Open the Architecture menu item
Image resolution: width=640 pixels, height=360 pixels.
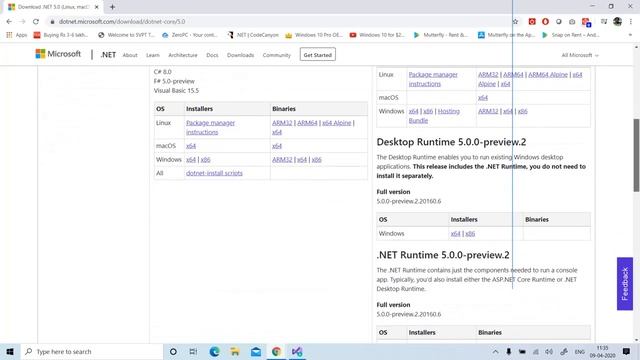point(182,55)
